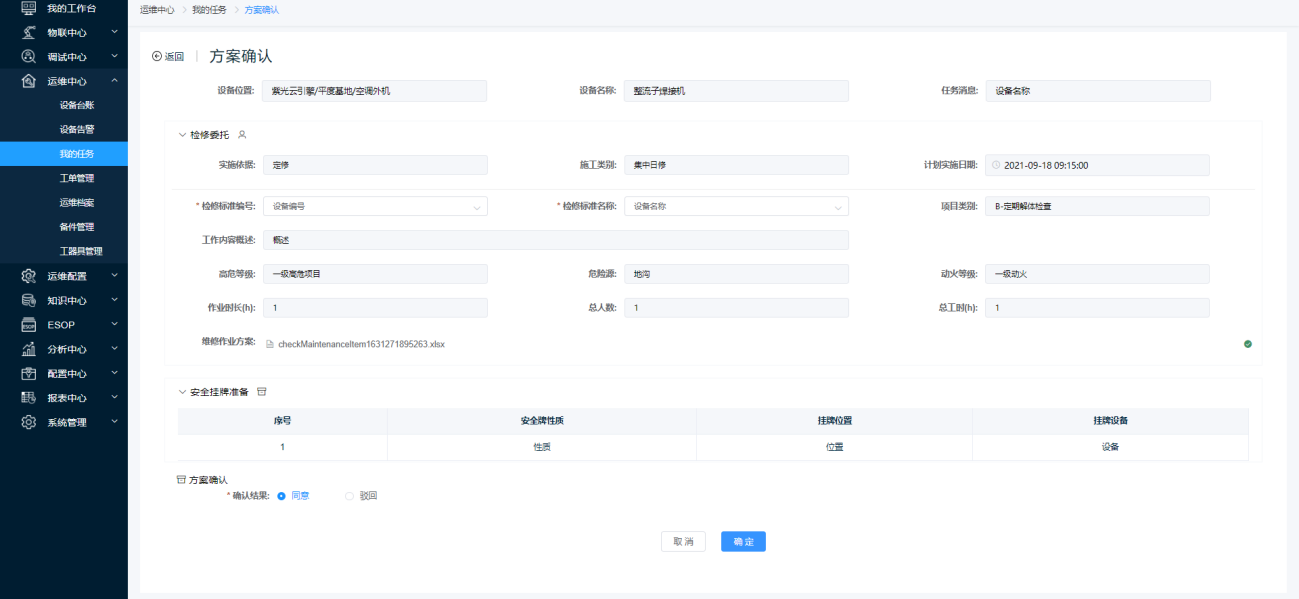Viewport: 1299px width, 599px height.
Task: Go to 设备台账 menu item
Action: pos(77,105)
